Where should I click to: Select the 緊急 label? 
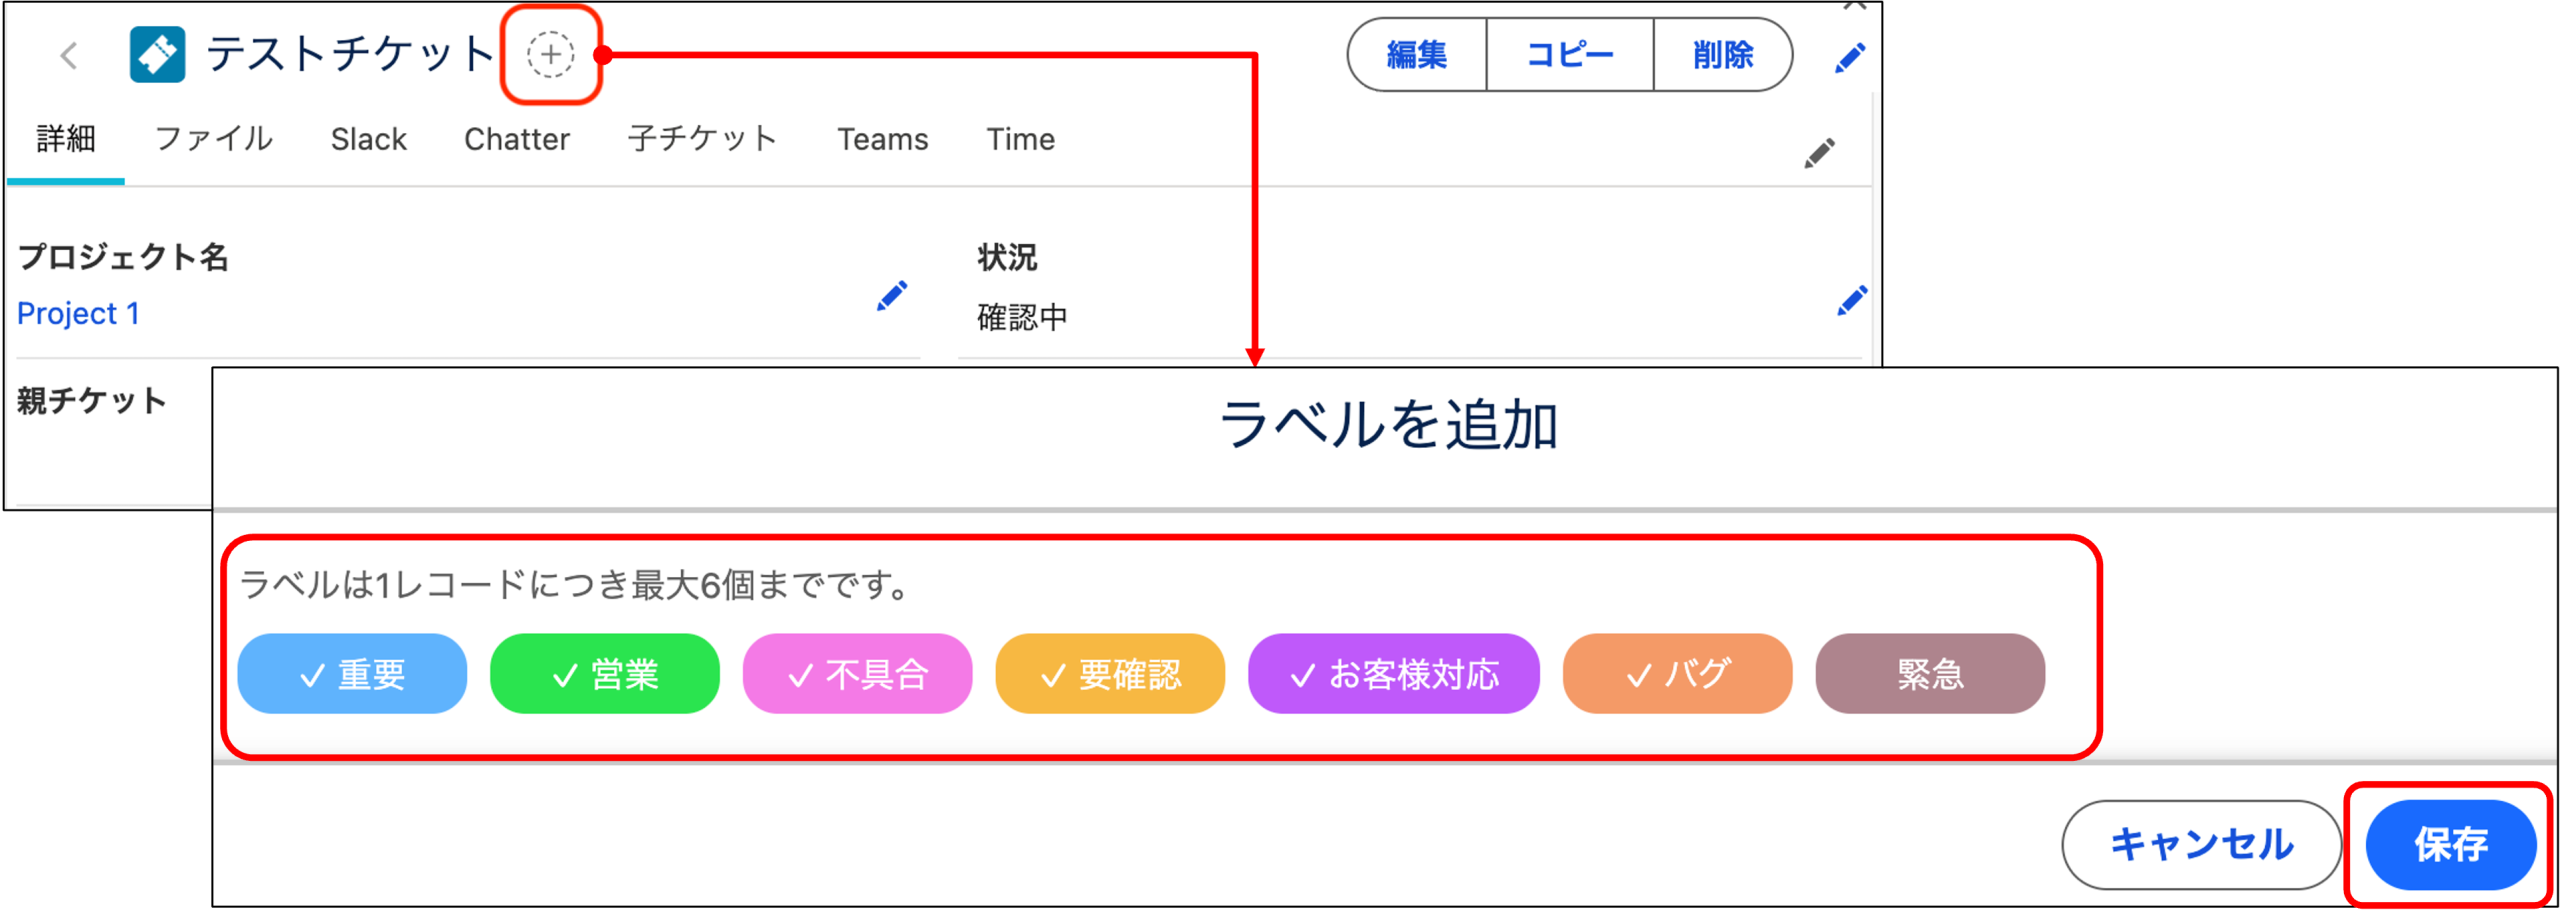pos(1929,674)
